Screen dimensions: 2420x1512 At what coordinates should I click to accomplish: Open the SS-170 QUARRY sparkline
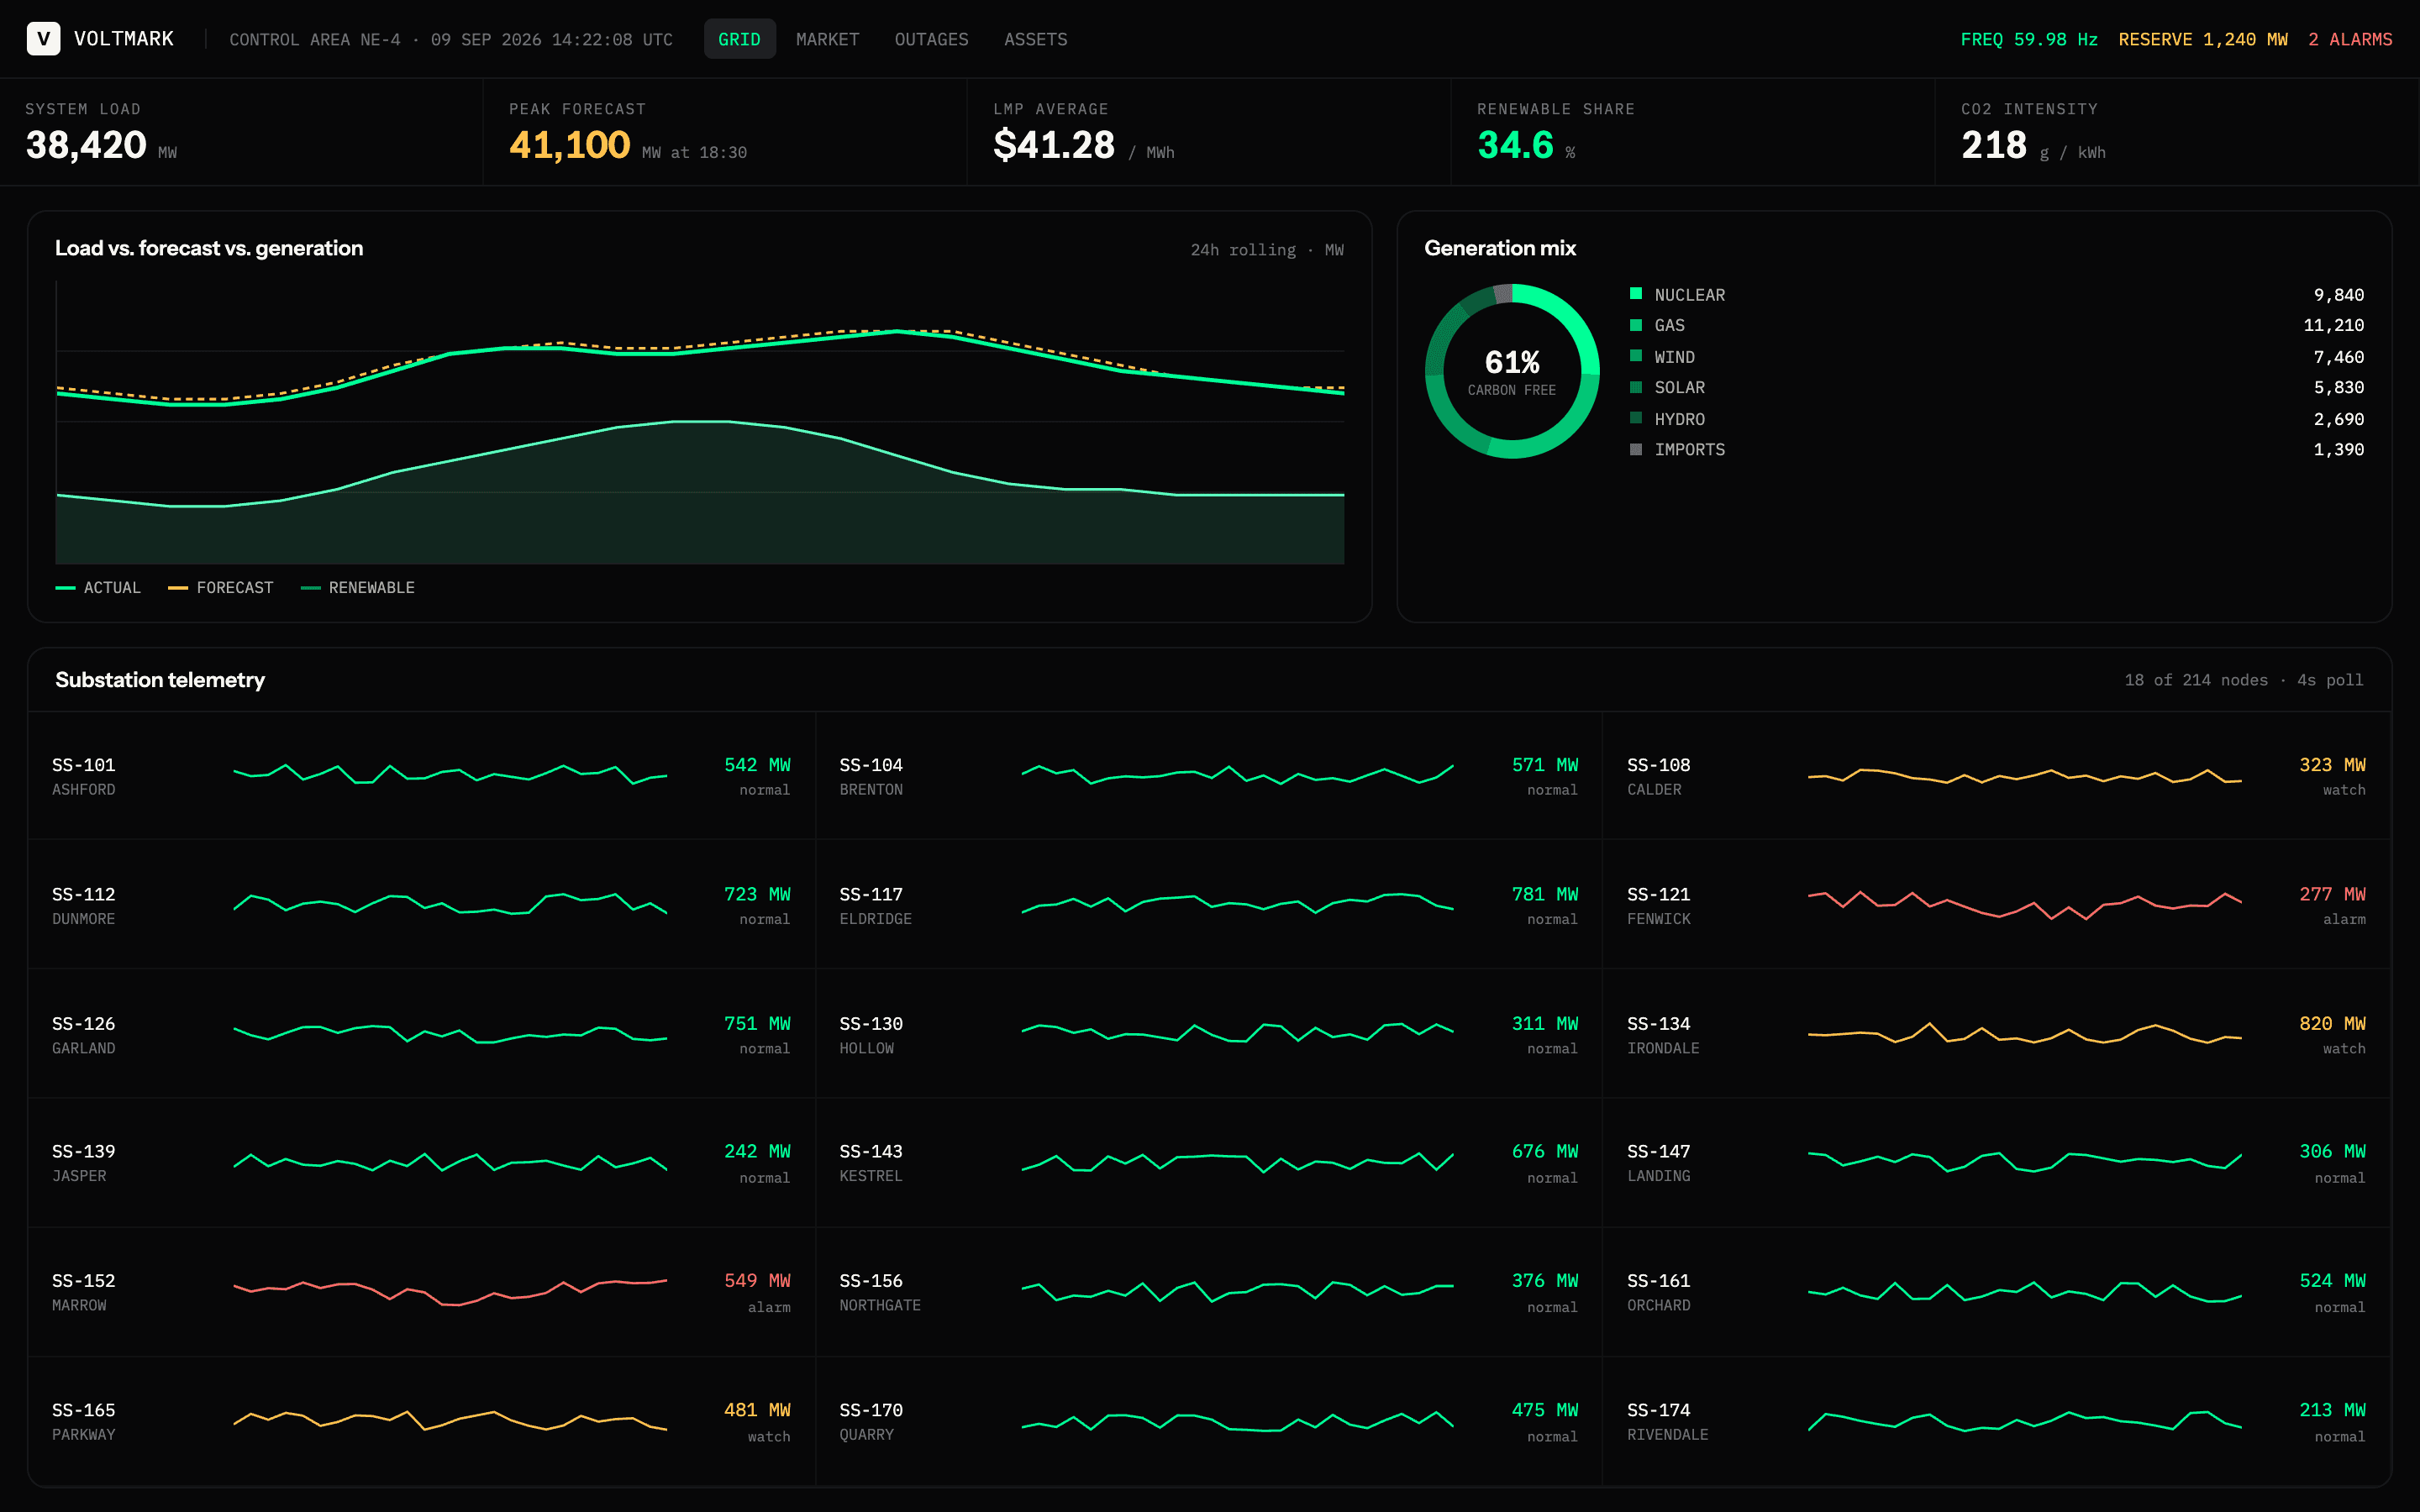pyautogui.click(x=1237, y=1421)
